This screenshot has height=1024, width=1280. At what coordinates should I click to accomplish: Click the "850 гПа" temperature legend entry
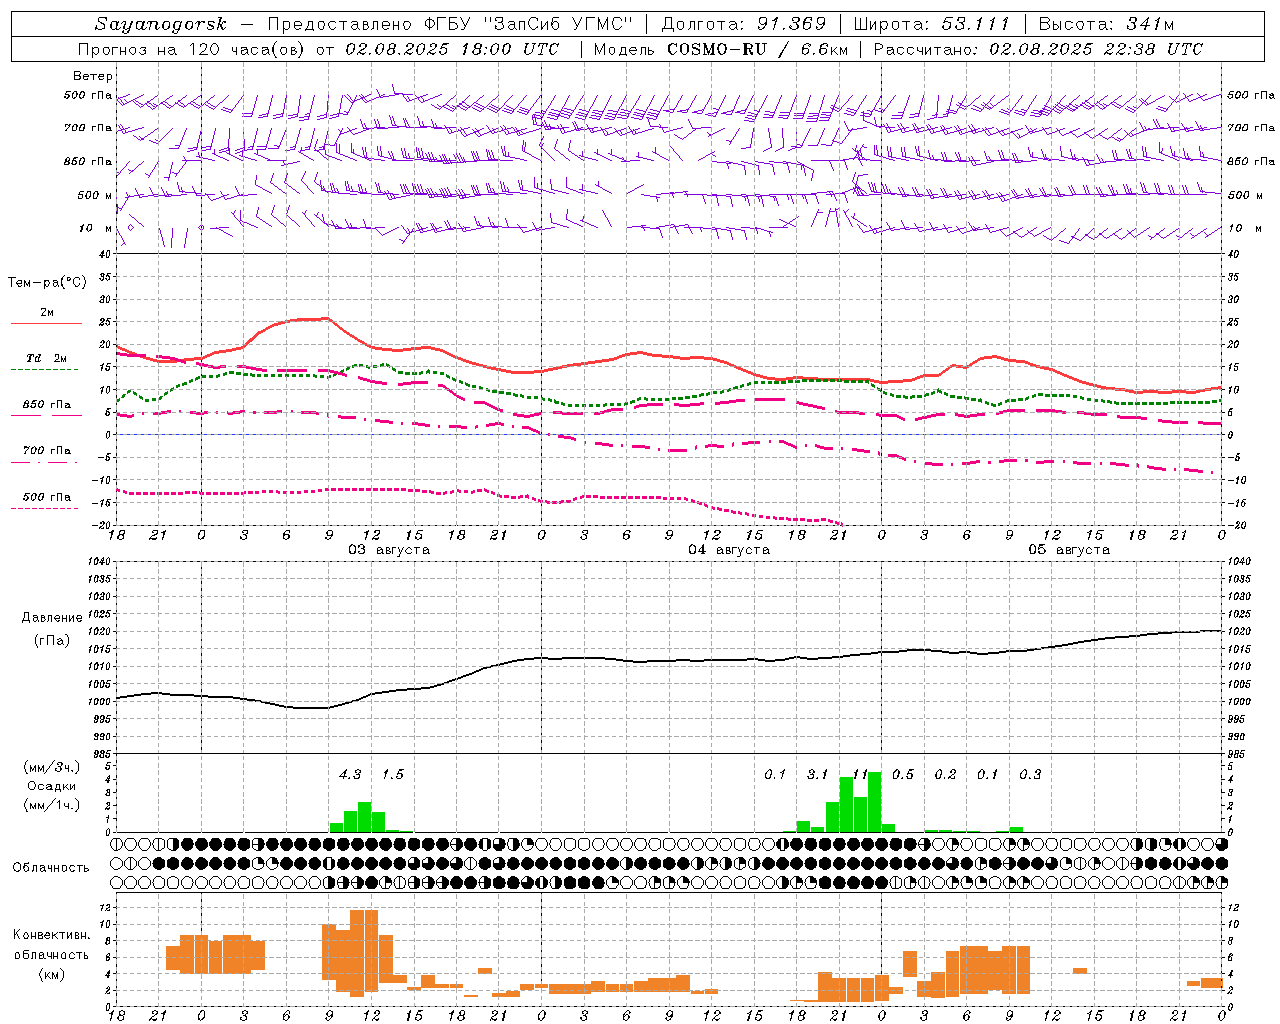tap(46, 405)
